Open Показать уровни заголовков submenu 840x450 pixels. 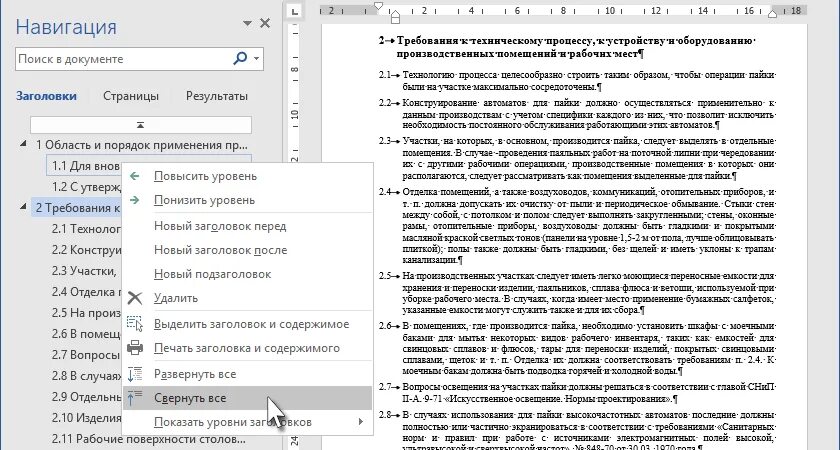248,422
